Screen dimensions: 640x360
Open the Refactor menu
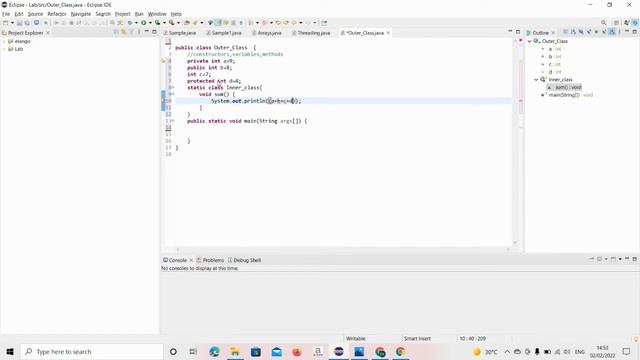(57, 14)
